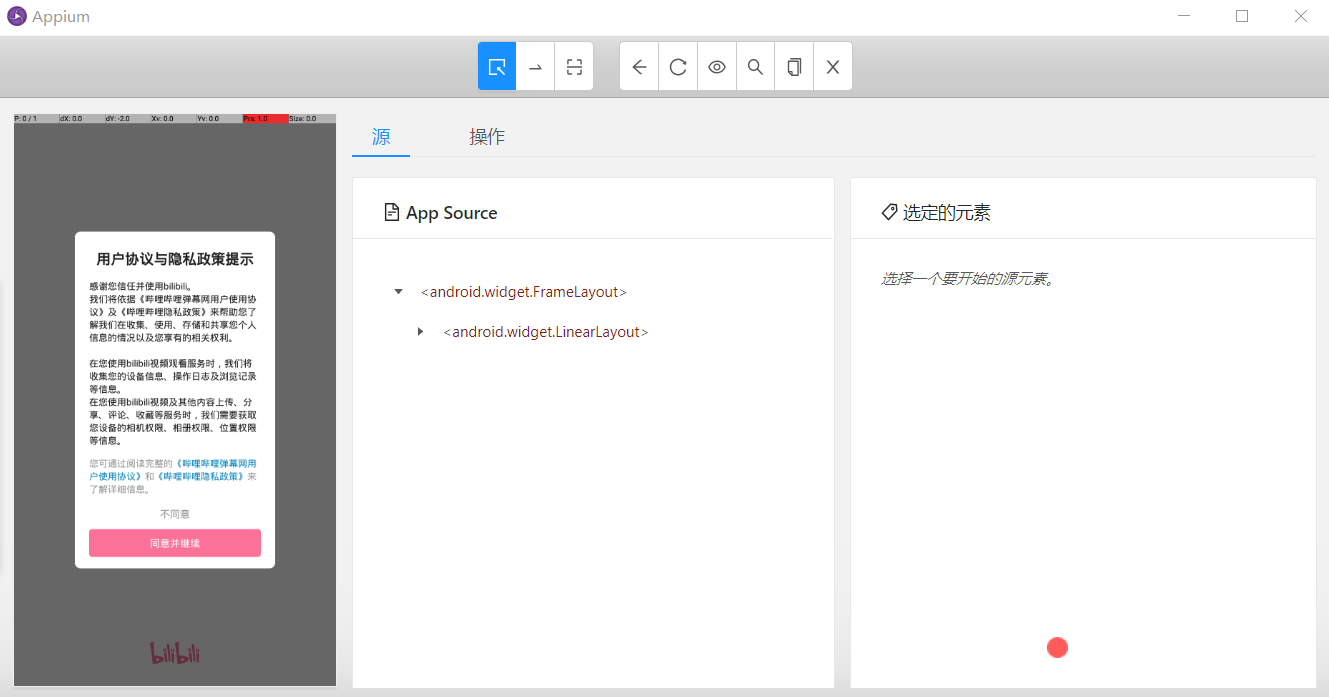Quit session with the X toolbar icon
This screenshot has width=1329, height=697.
tap(832, 67)
